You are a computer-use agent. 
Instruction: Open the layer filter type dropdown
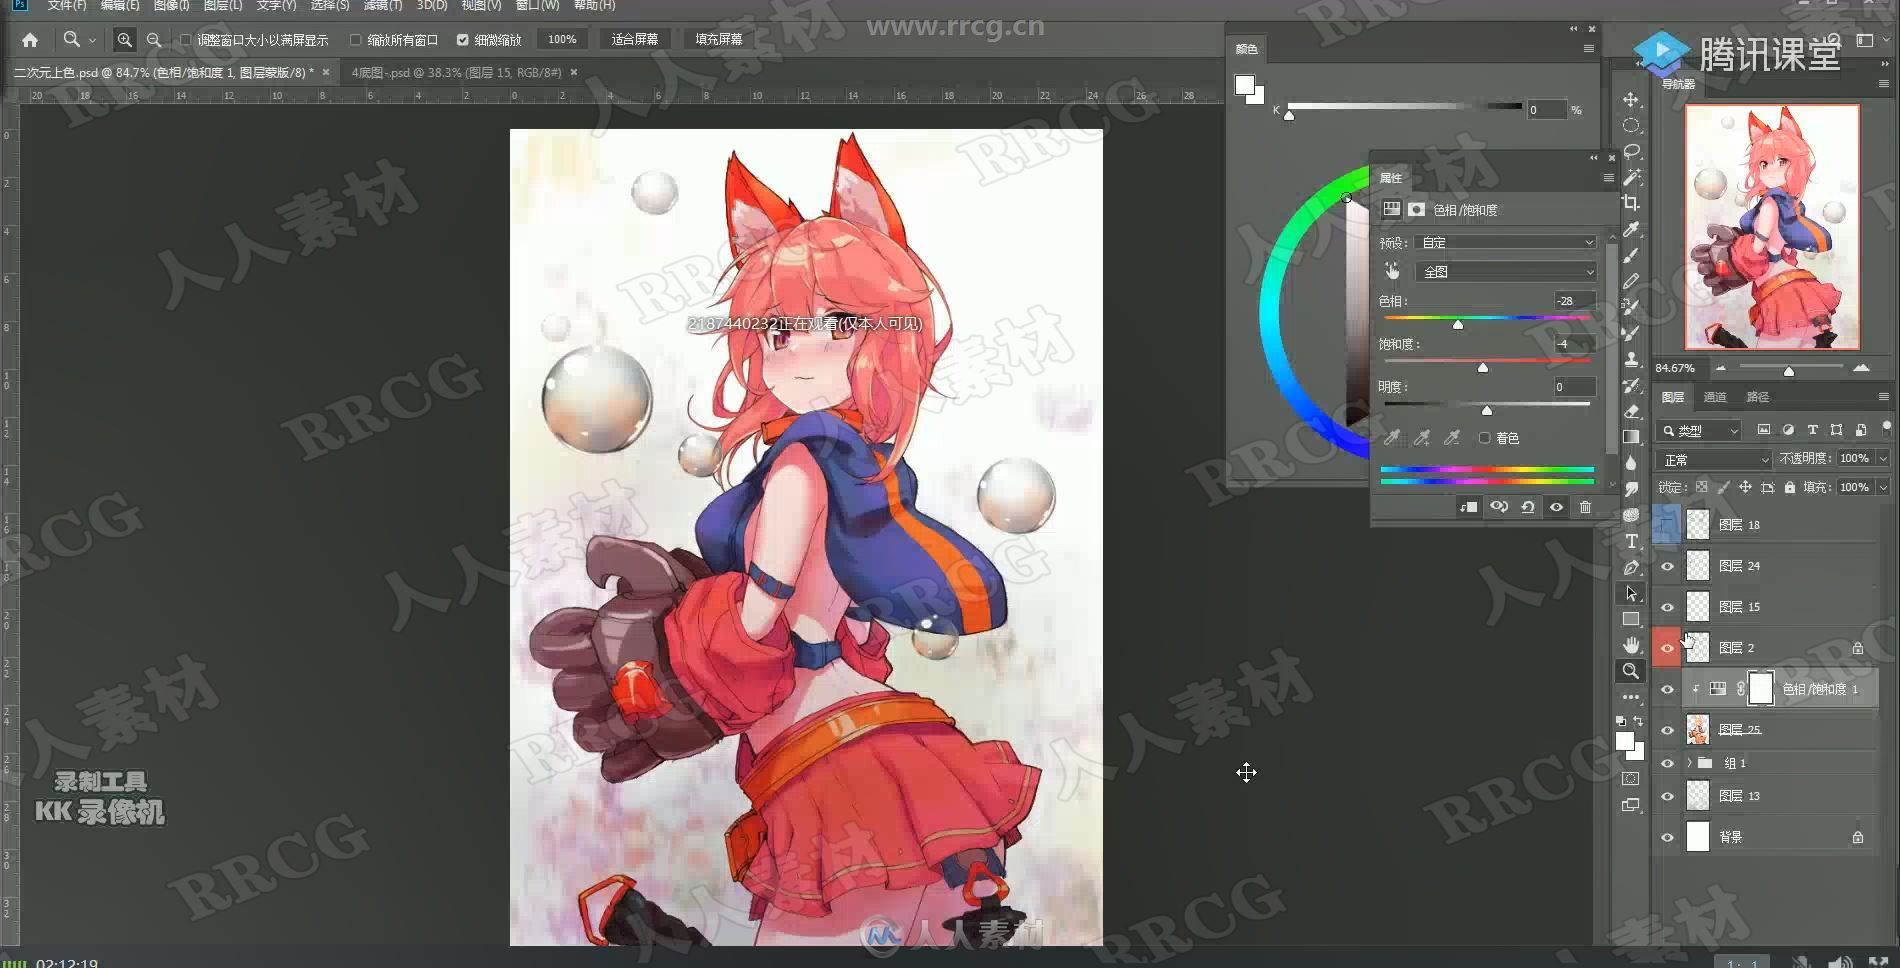click(x=1699, y=430)
